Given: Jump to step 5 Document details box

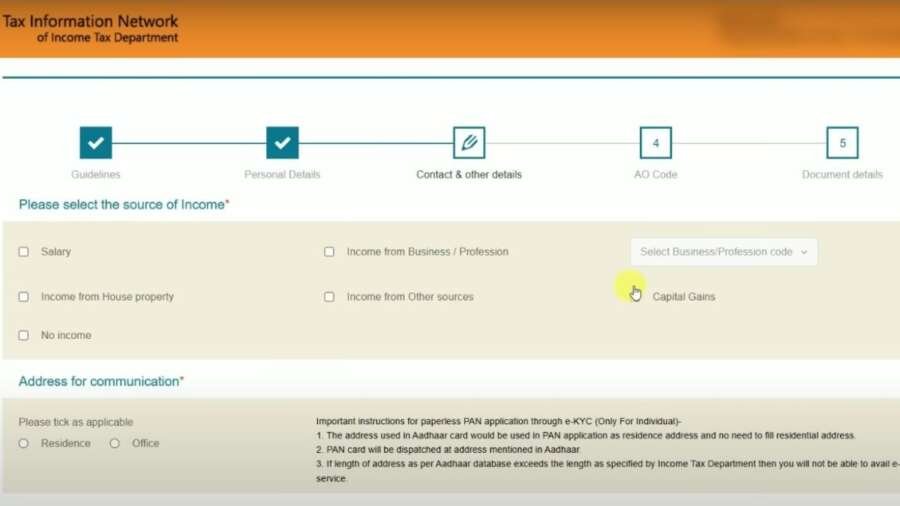Looking at the screenshot, I should pyautogui.click(x=842, y=143).
